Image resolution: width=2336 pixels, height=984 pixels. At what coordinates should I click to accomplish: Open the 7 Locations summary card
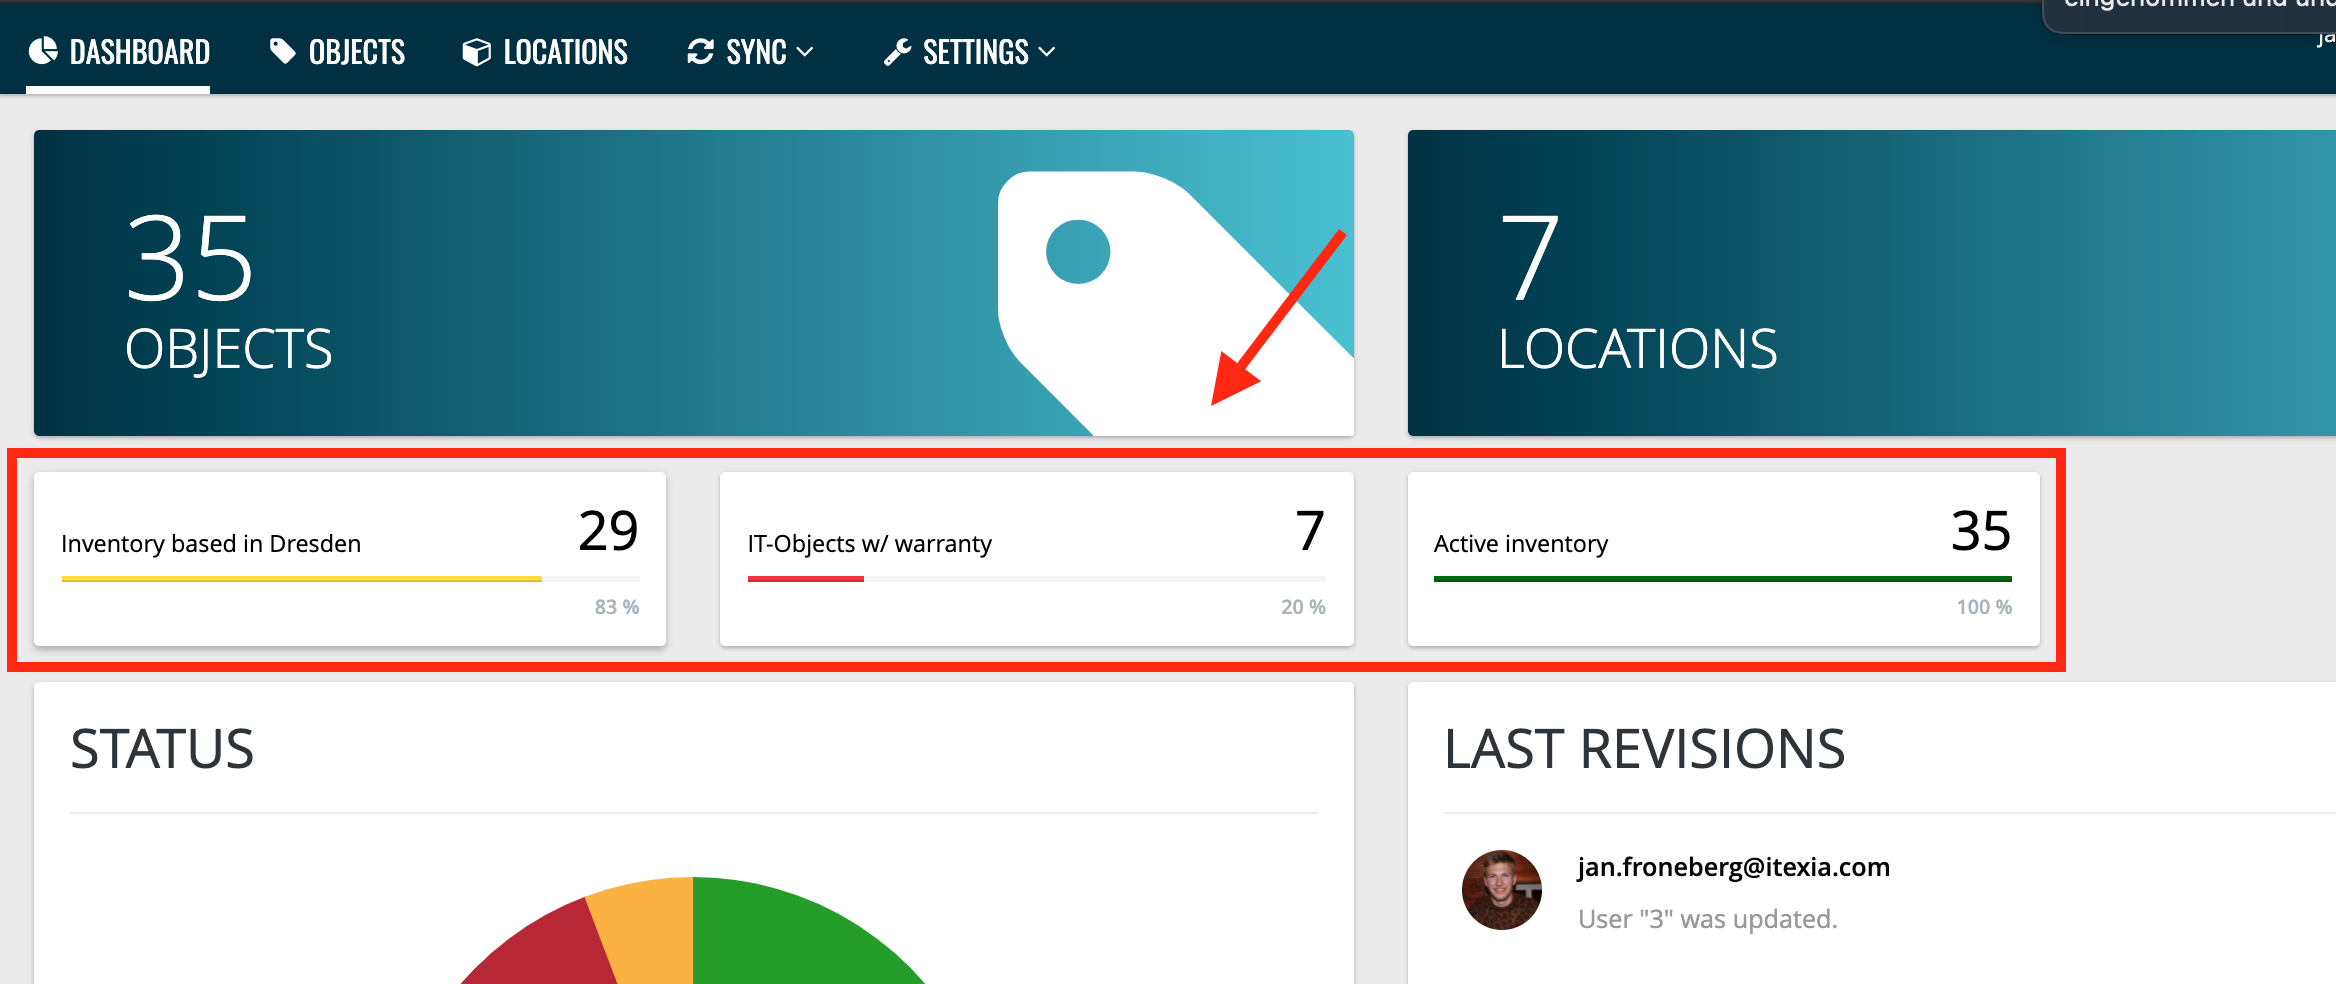[1871, 283]
